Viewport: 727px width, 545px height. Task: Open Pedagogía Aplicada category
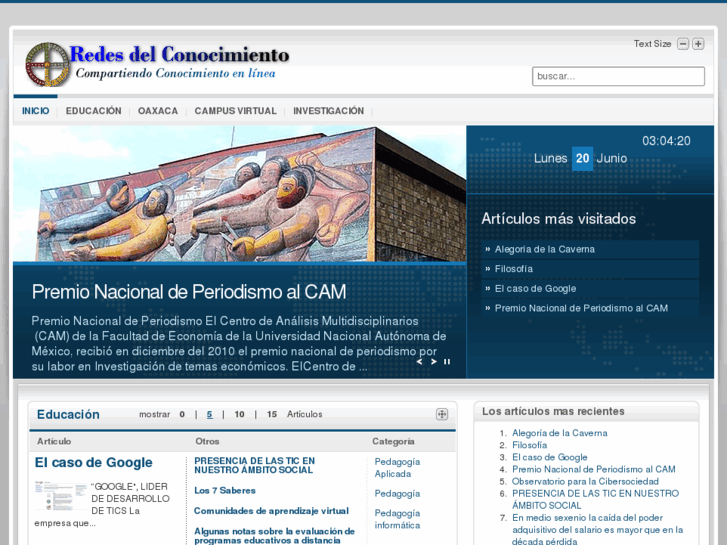397,468
